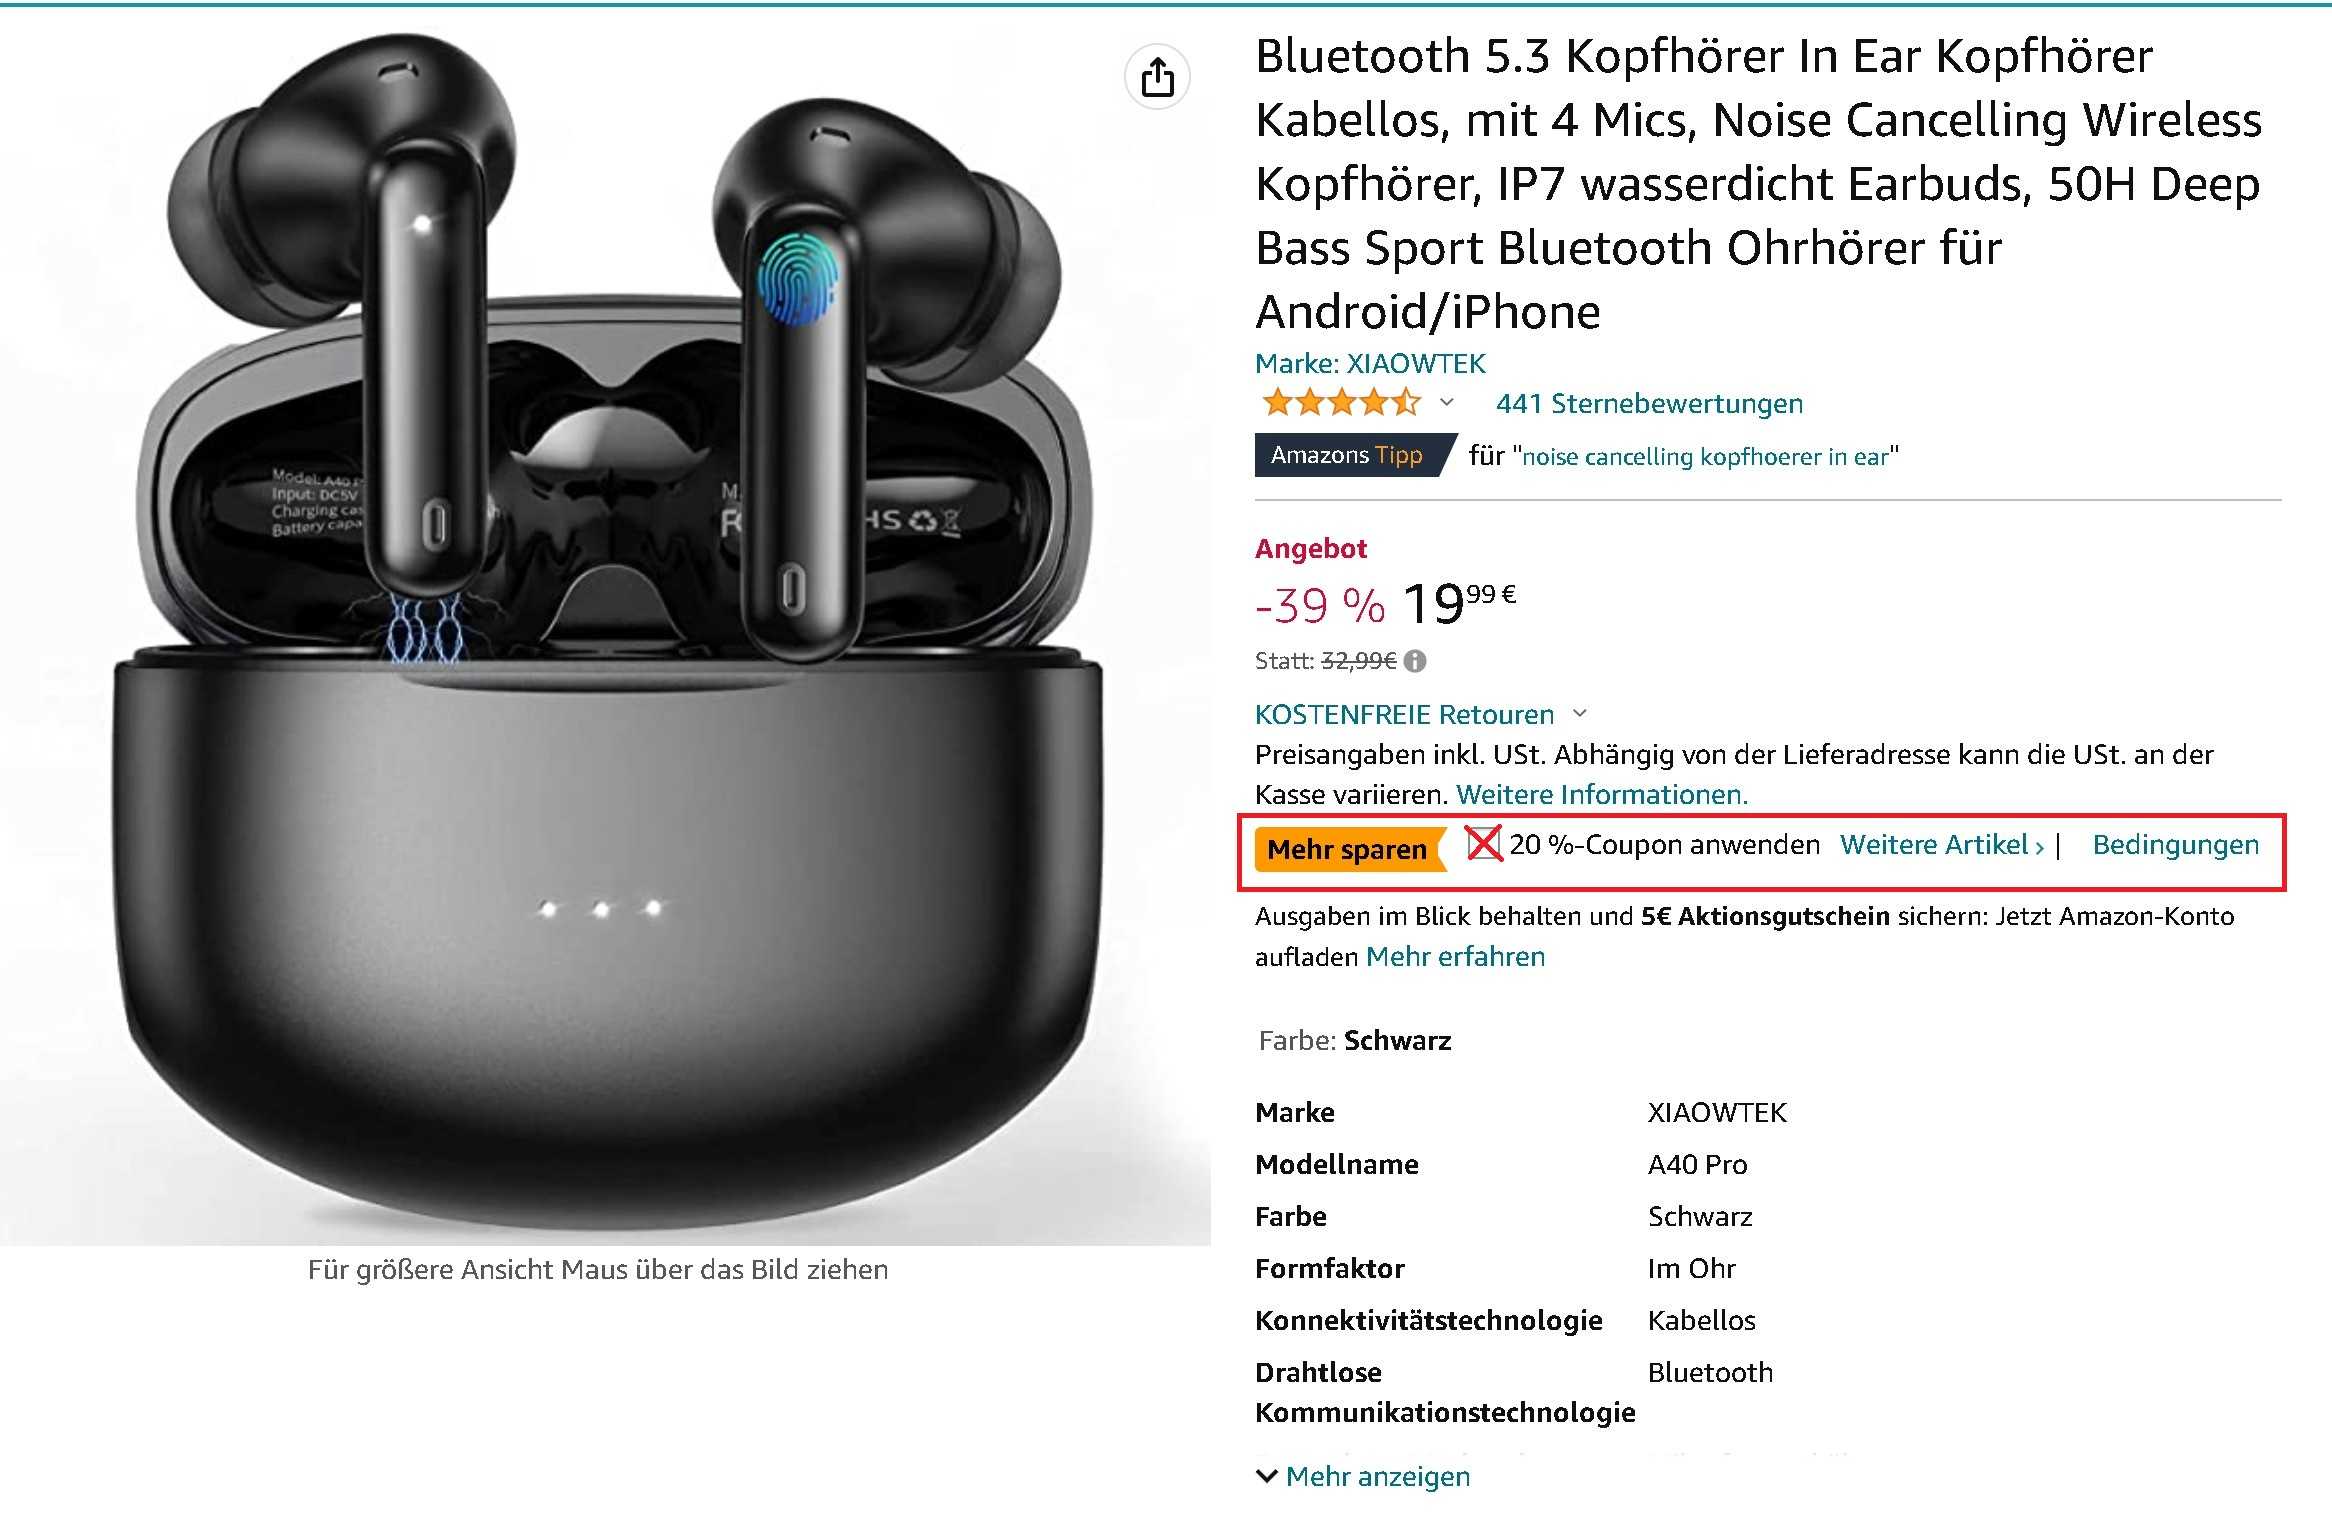Expand the KOSTENFREIE Retouren chevron
This screenshot has width=2332, height=1513.
point(1580,713)
